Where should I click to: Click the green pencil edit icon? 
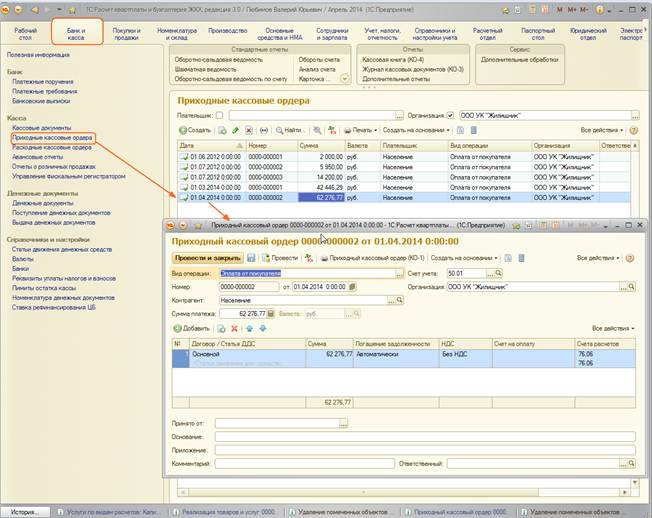tap(235, 131)
